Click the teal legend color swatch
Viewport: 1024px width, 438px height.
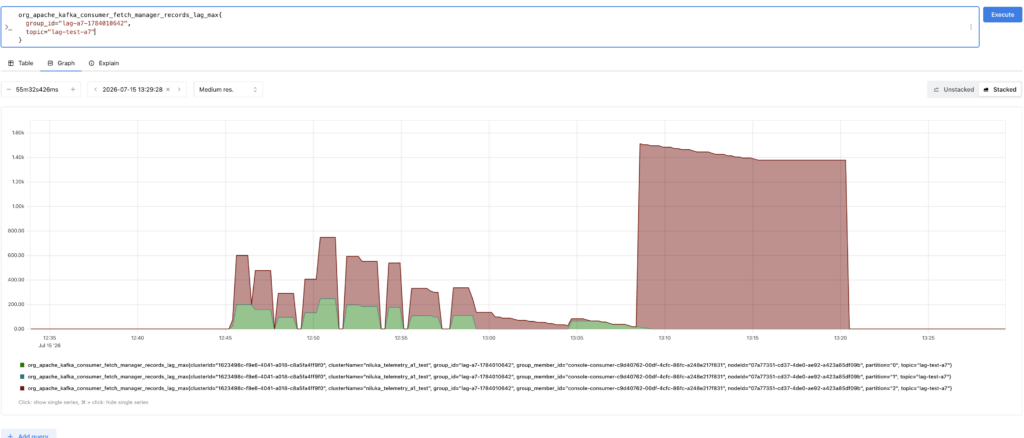[x=23, y=377]
